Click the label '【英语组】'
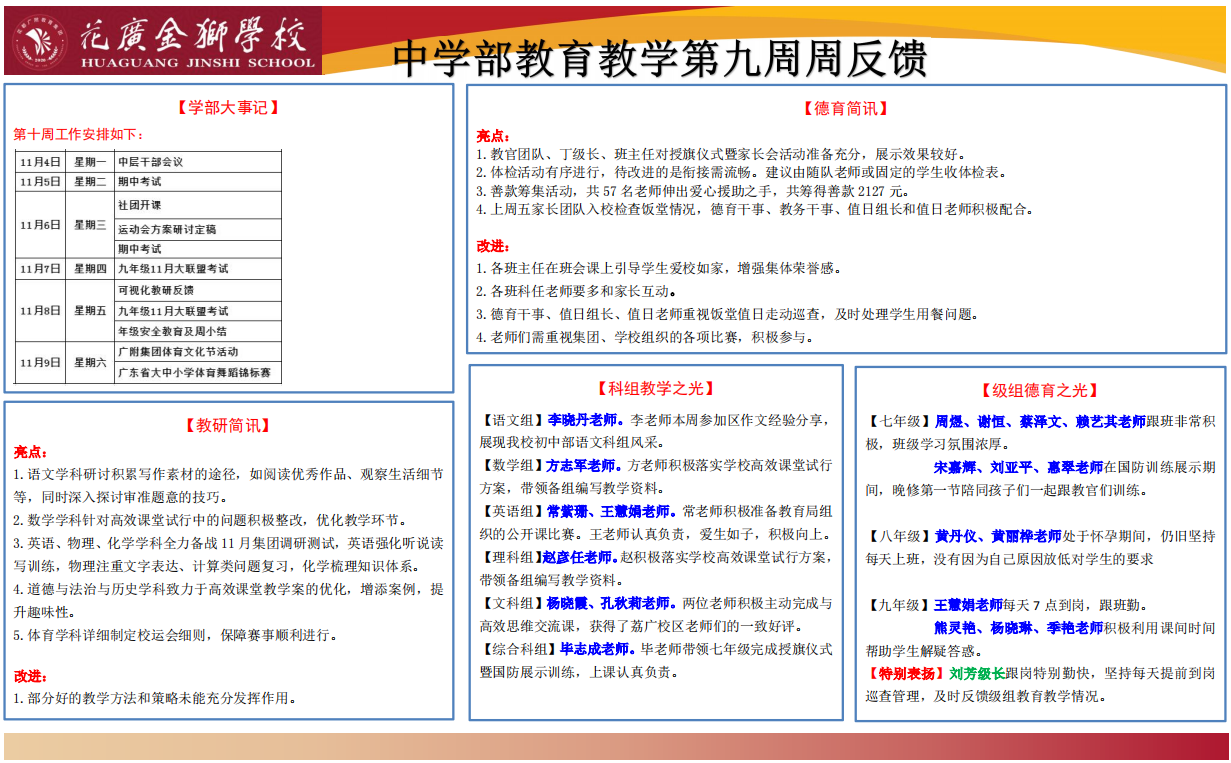This screenshot has height=763, width=1231. (x=512, y=511)
